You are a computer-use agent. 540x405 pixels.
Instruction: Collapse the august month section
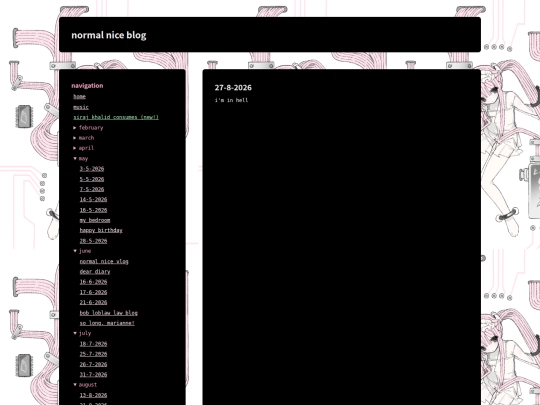pos(85,385)
